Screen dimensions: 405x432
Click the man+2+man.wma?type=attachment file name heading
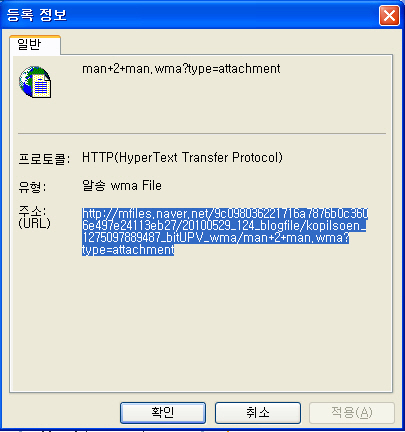[x=181, y=69]
